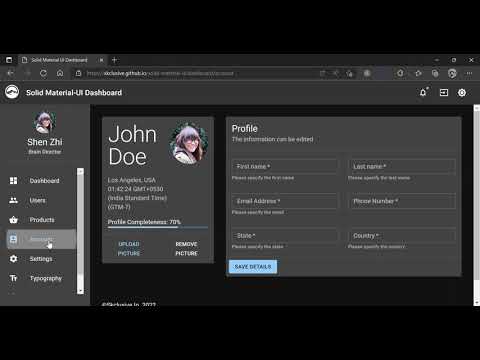Click the UPLOAD PICTURE button
This screenshot has height=360, width=480.
[129, 249]
